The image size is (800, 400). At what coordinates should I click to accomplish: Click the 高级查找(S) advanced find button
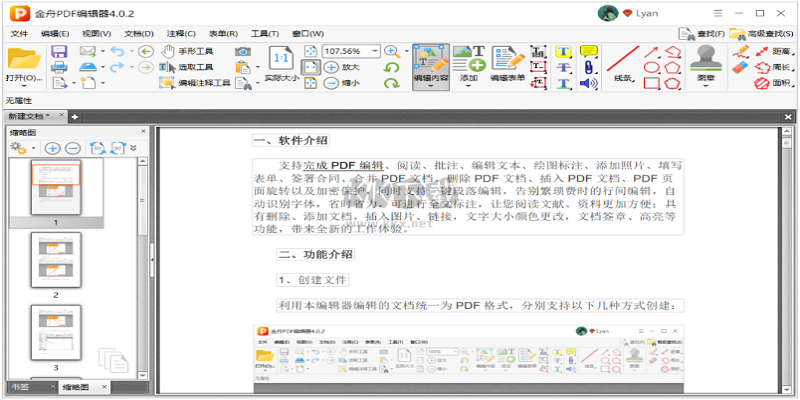761,34
